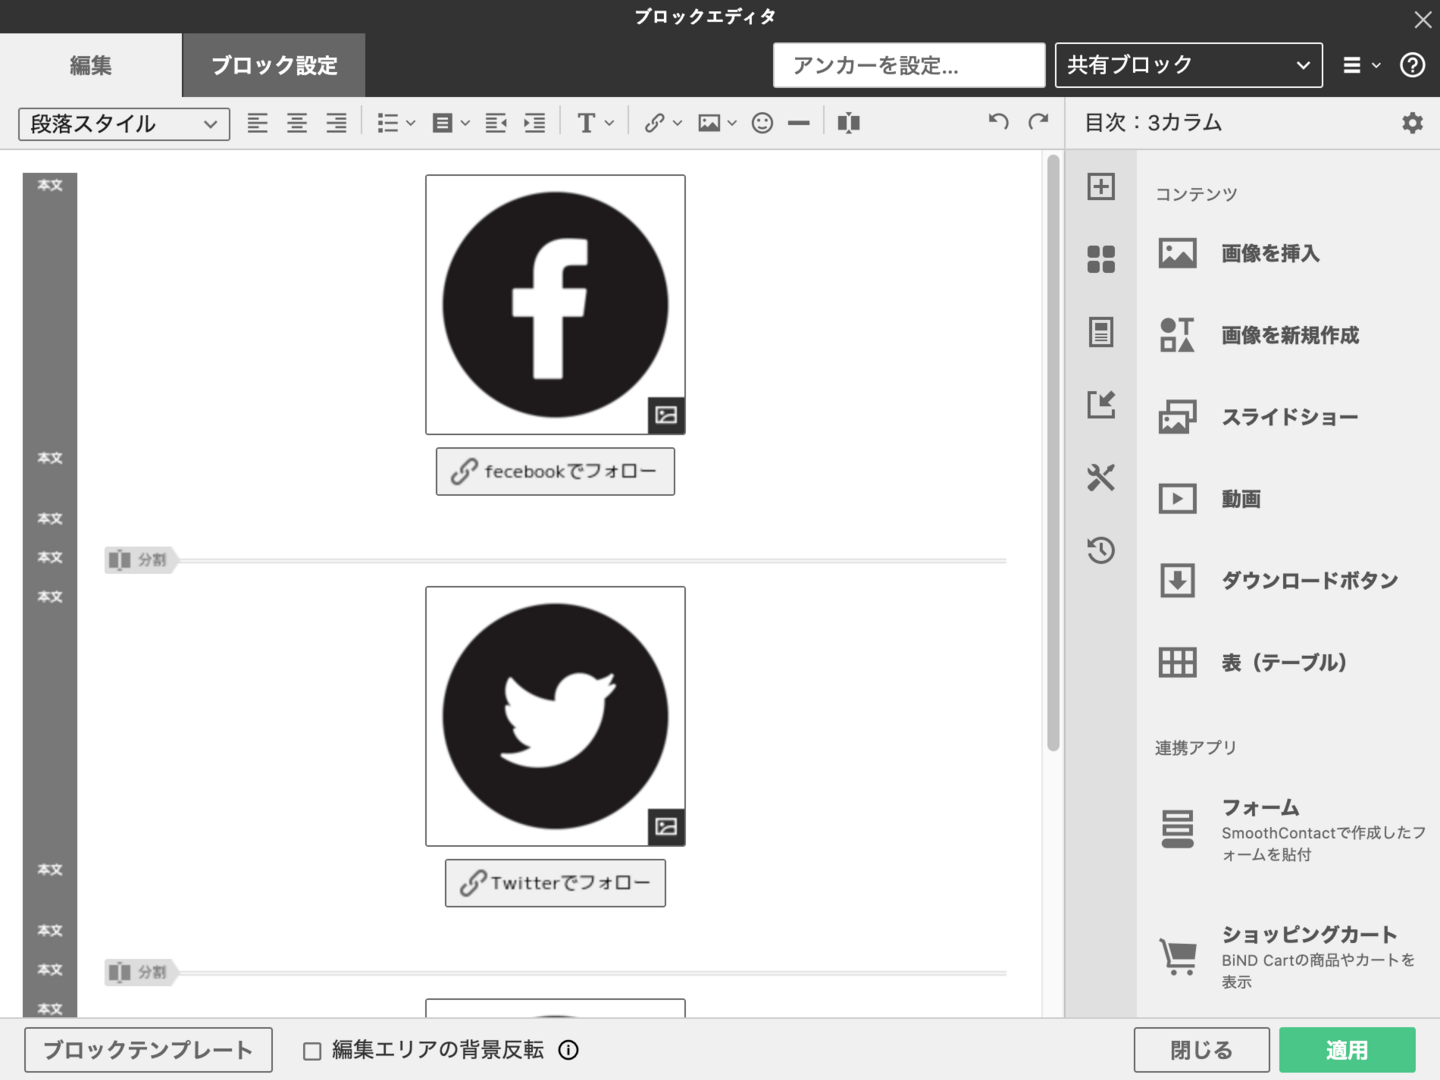Screen dimensions: 1440x1080
Task: Select tools wrench sidebar icon
Action: click(1101, 477)
